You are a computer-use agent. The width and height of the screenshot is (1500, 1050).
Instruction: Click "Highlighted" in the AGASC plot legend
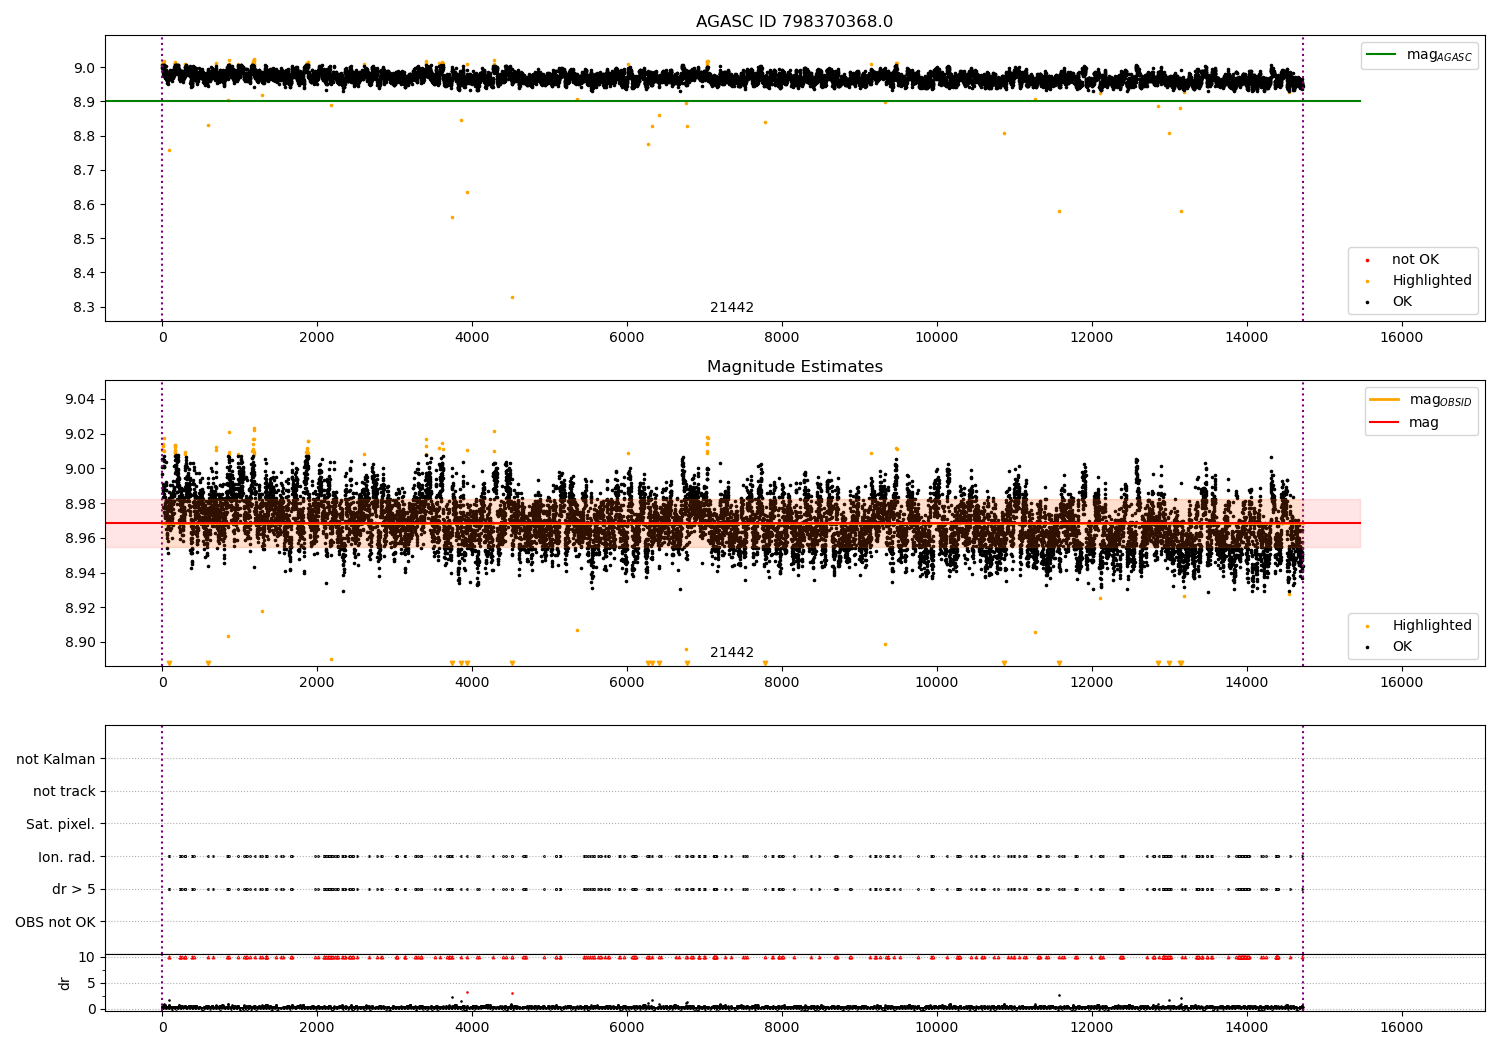1432,281
